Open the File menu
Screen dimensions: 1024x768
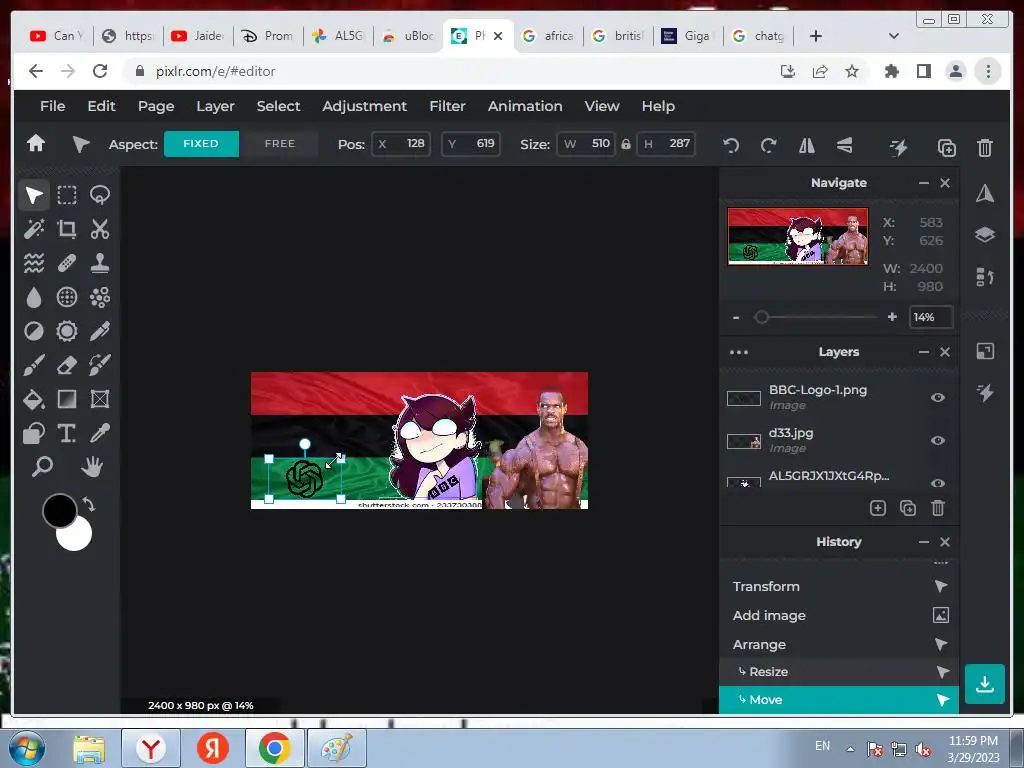[52, 106]
